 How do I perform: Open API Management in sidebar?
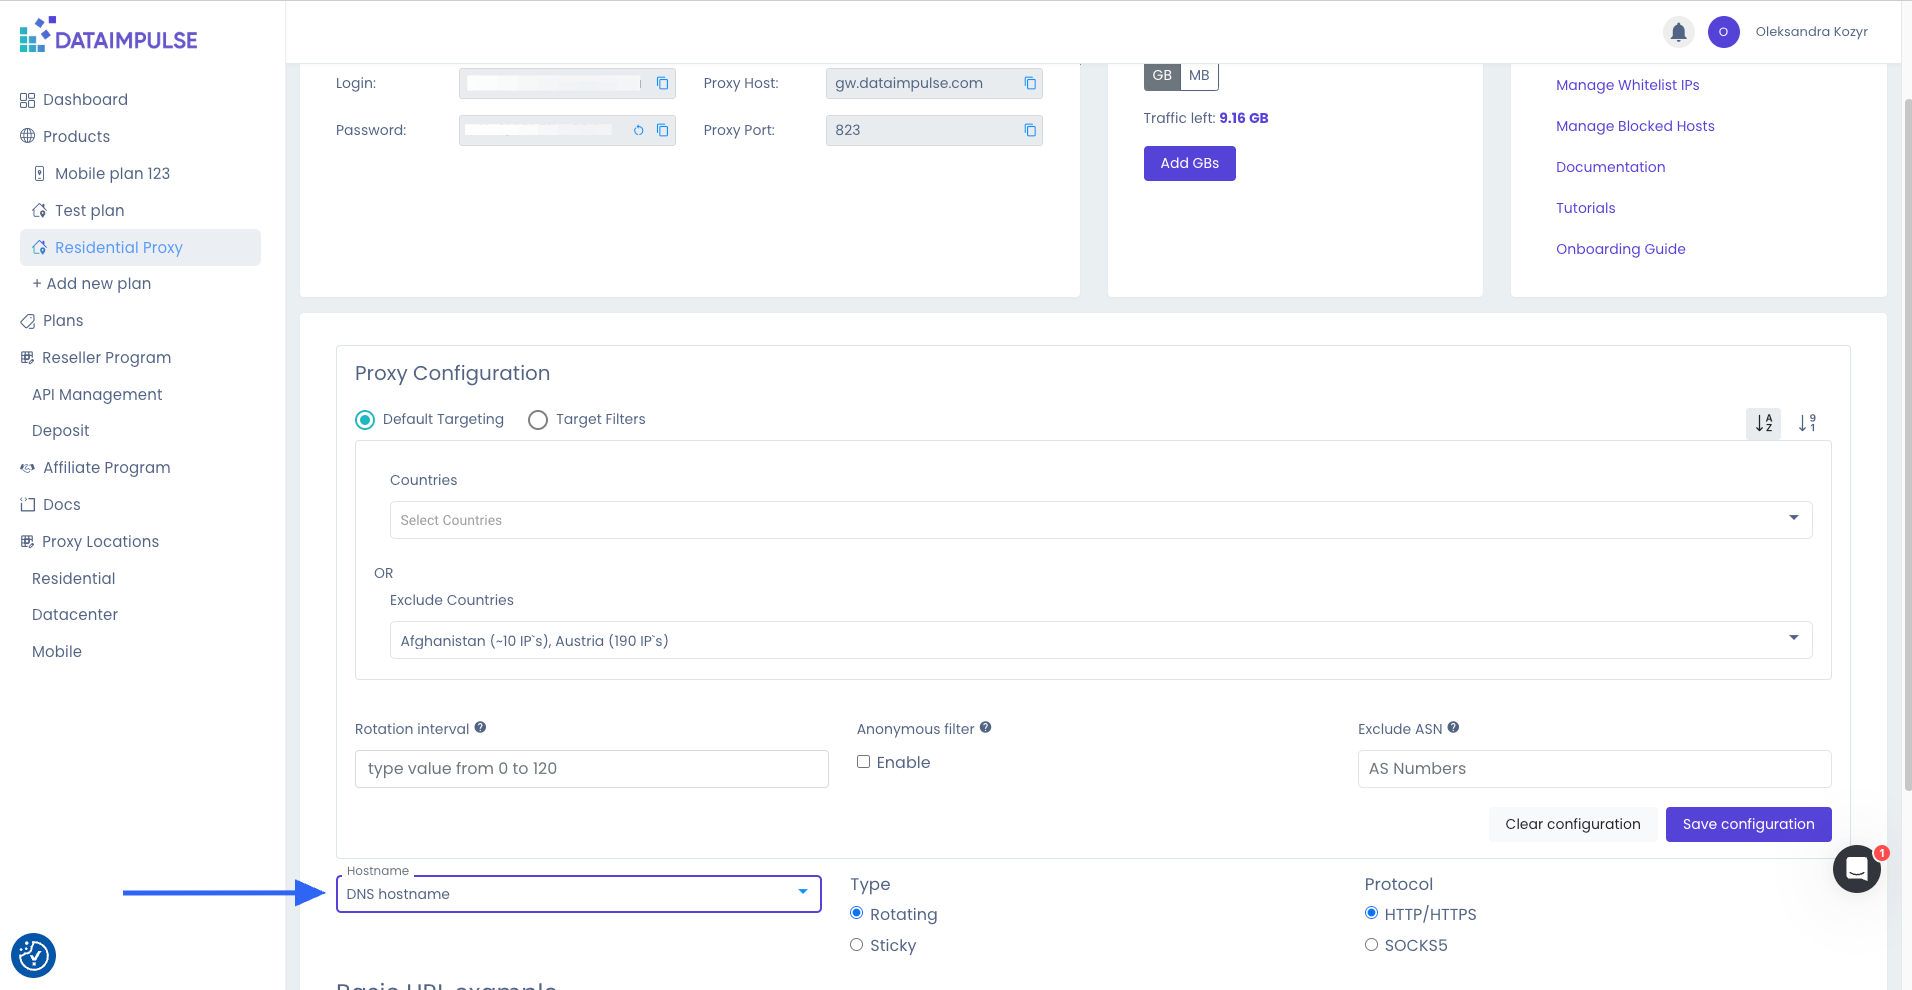(97, 395)
